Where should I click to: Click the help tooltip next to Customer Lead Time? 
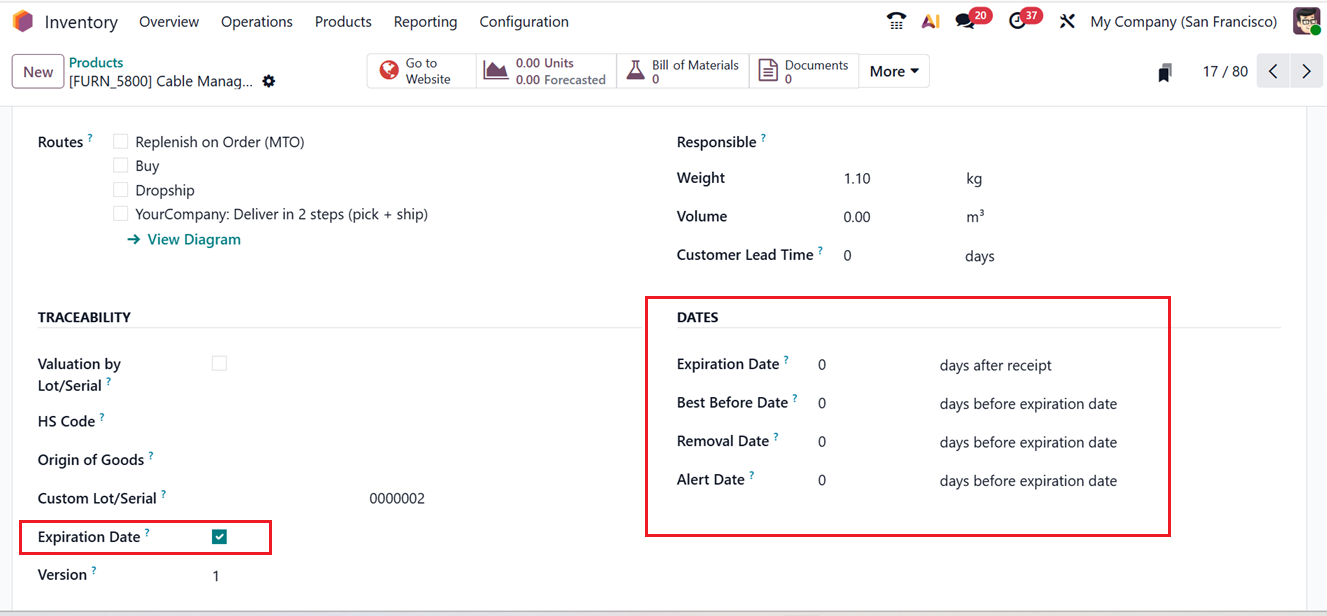[x=820, y=250]
